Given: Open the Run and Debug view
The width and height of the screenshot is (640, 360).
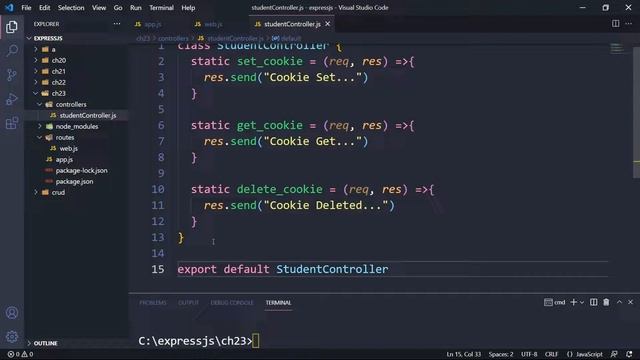Looking at the screenshot, I should [x=12, y=99].
